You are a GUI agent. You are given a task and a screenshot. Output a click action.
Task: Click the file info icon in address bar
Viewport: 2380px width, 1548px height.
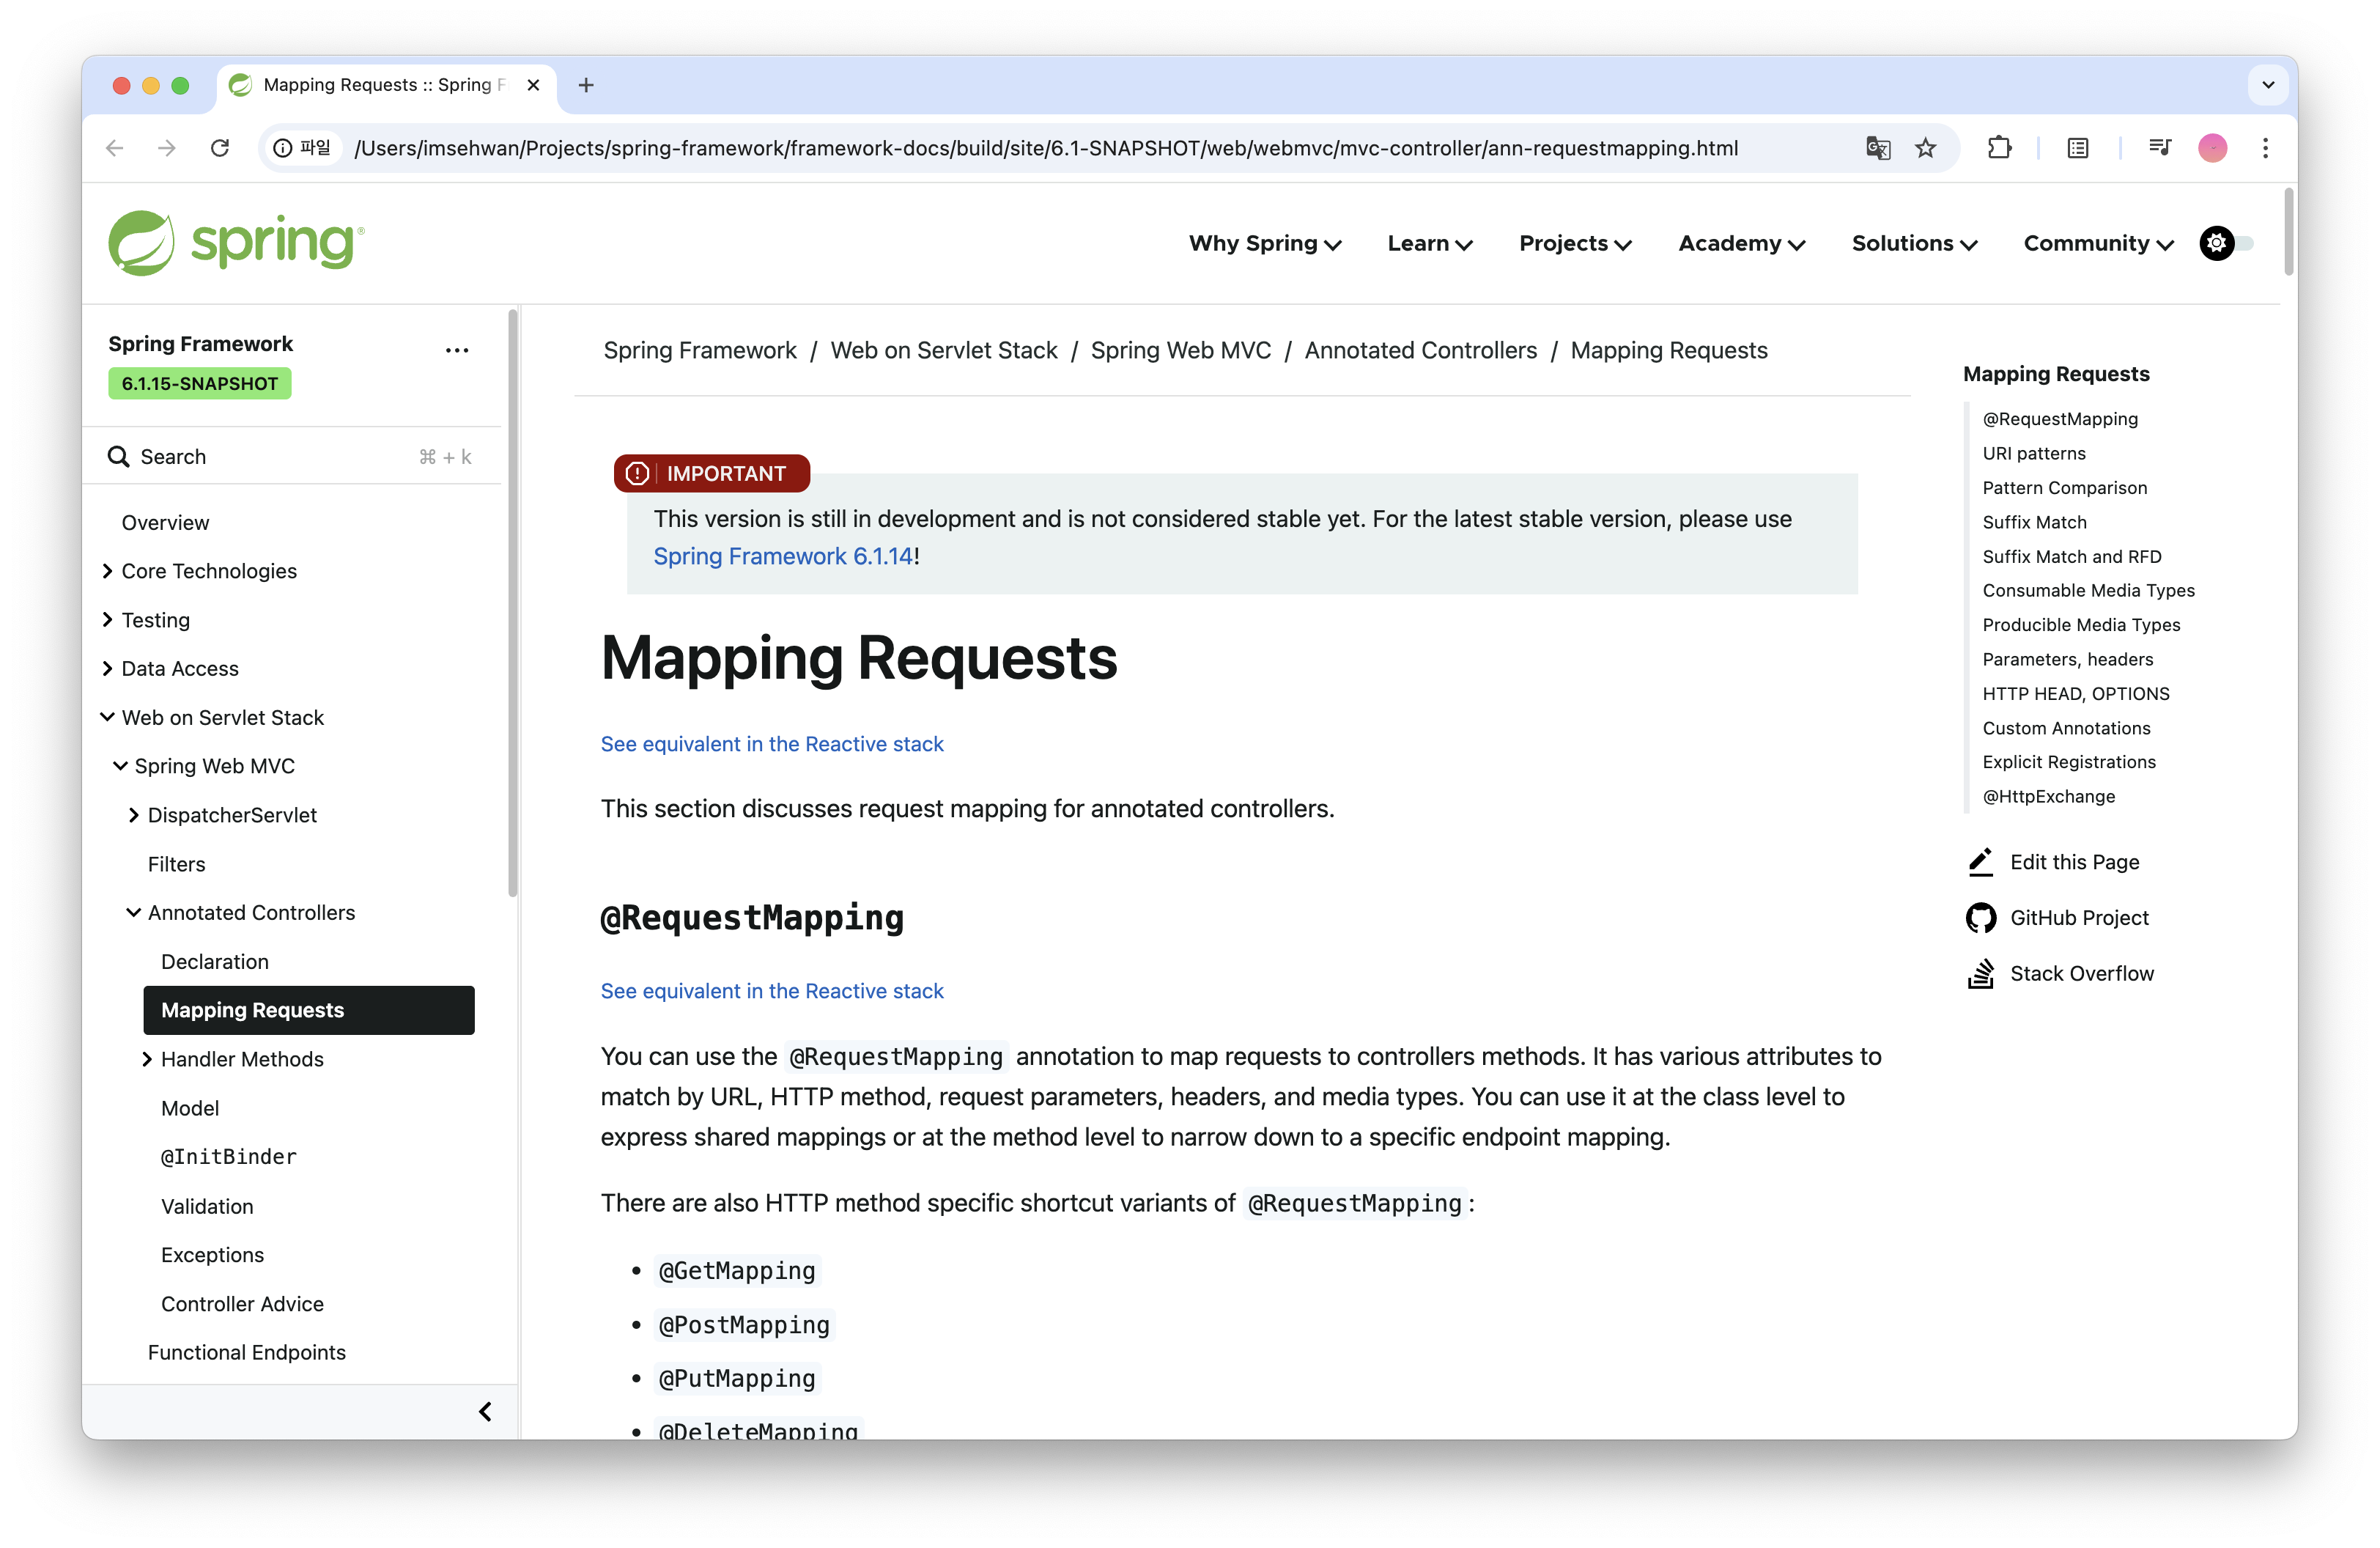pos(283,148)
